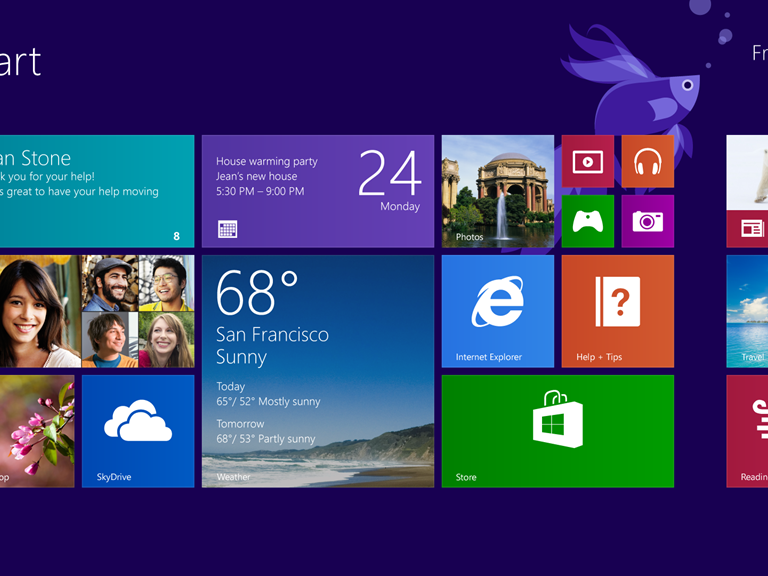Click the man with cap photo in People tile
The image size is (768, 576).
tap(110, 283)
